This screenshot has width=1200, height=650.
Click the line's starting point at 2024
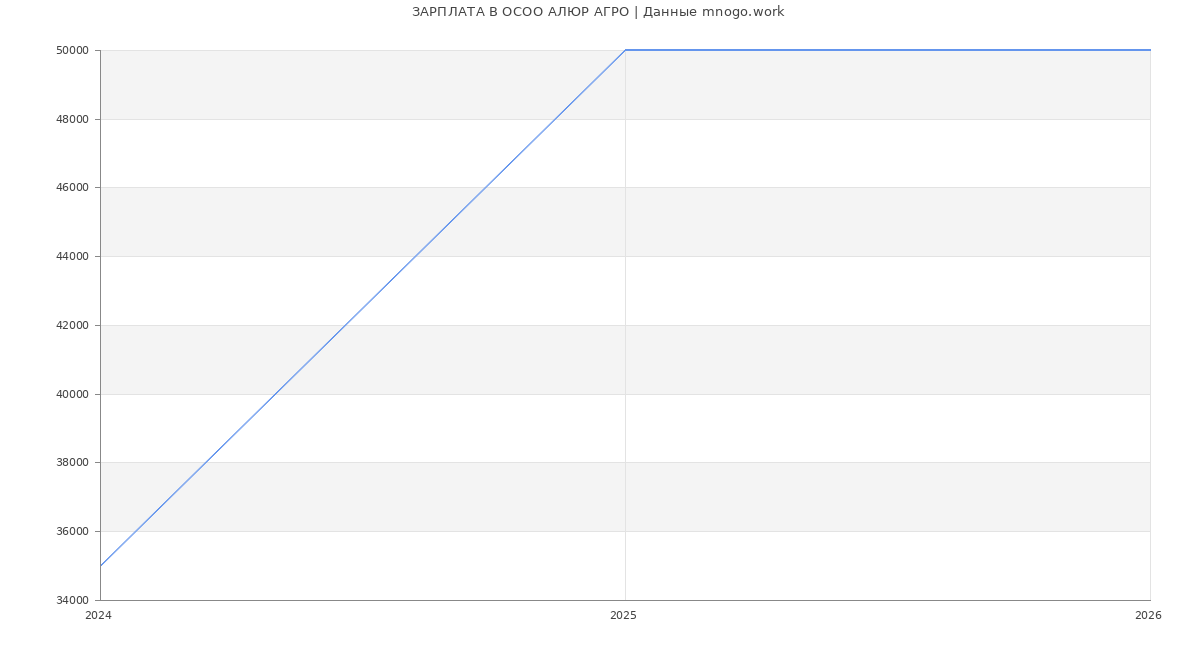(101, 566)
